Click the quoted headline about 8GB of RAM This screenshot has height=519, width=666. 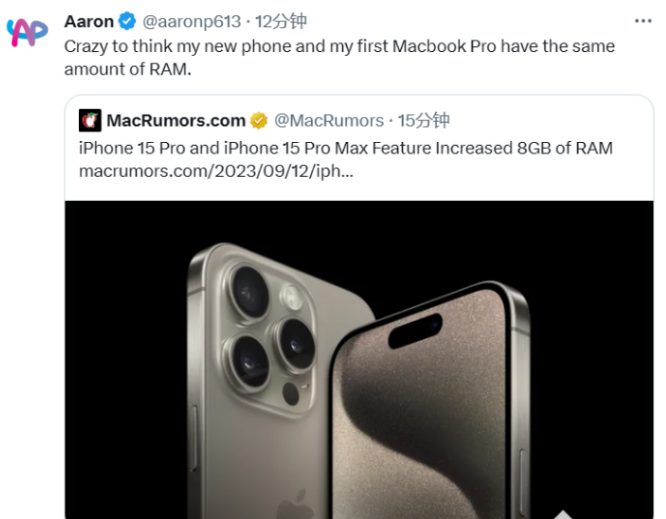(x=346, y=148)
